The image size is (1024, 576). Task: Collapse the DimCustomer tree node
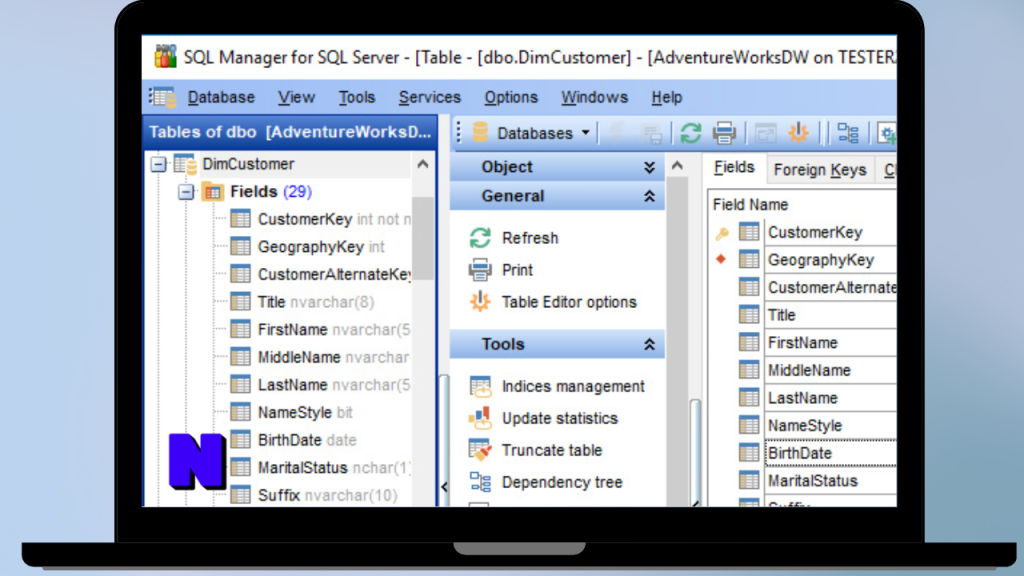point(158,164)
